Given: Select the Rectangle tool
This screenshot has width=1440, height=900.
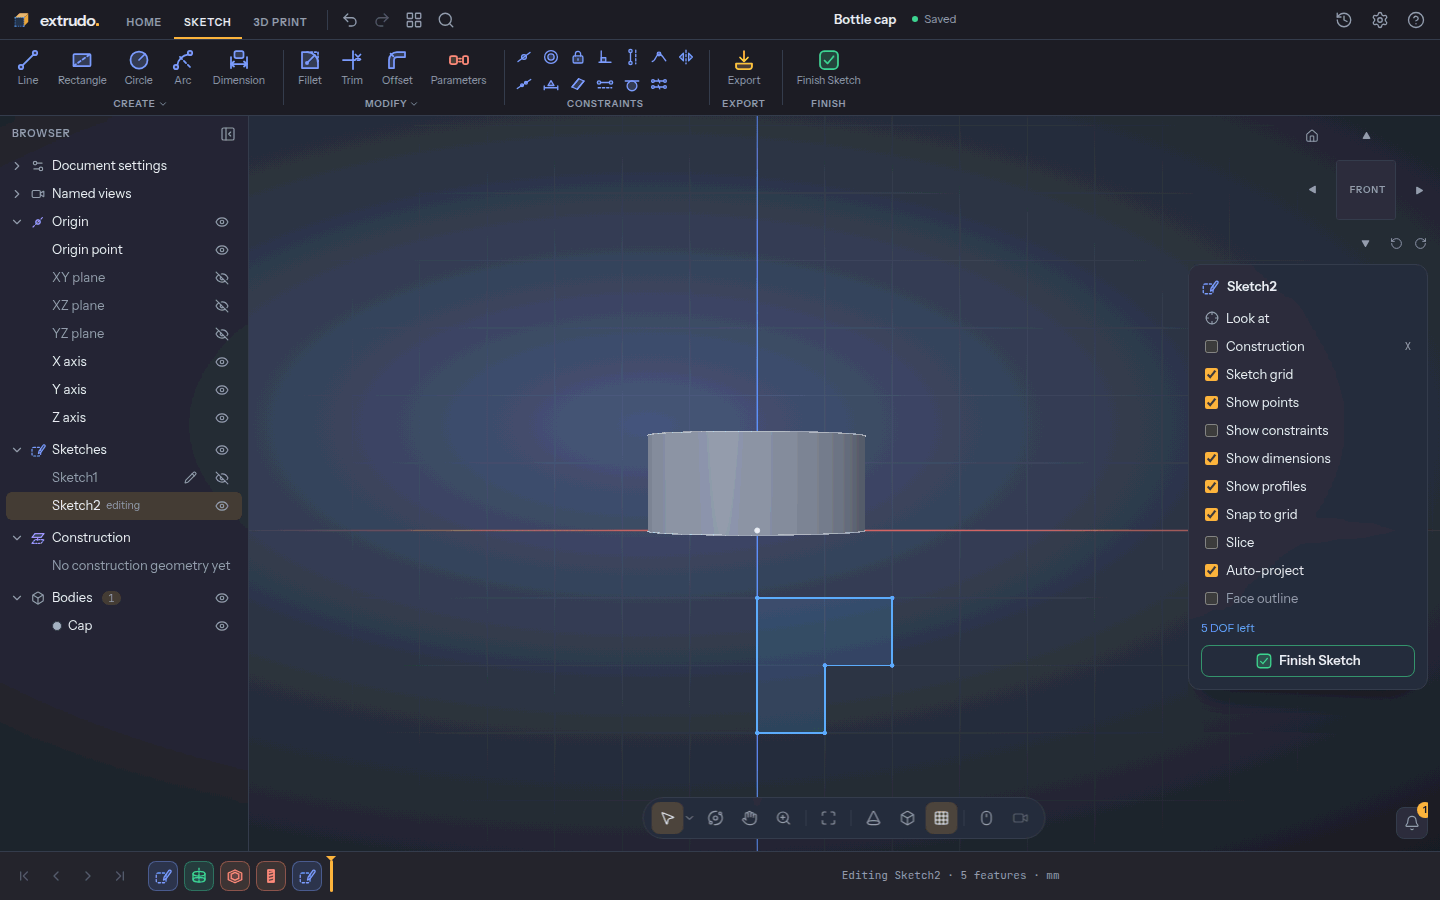Looking at the screenshot, I should tap(82, 68).
